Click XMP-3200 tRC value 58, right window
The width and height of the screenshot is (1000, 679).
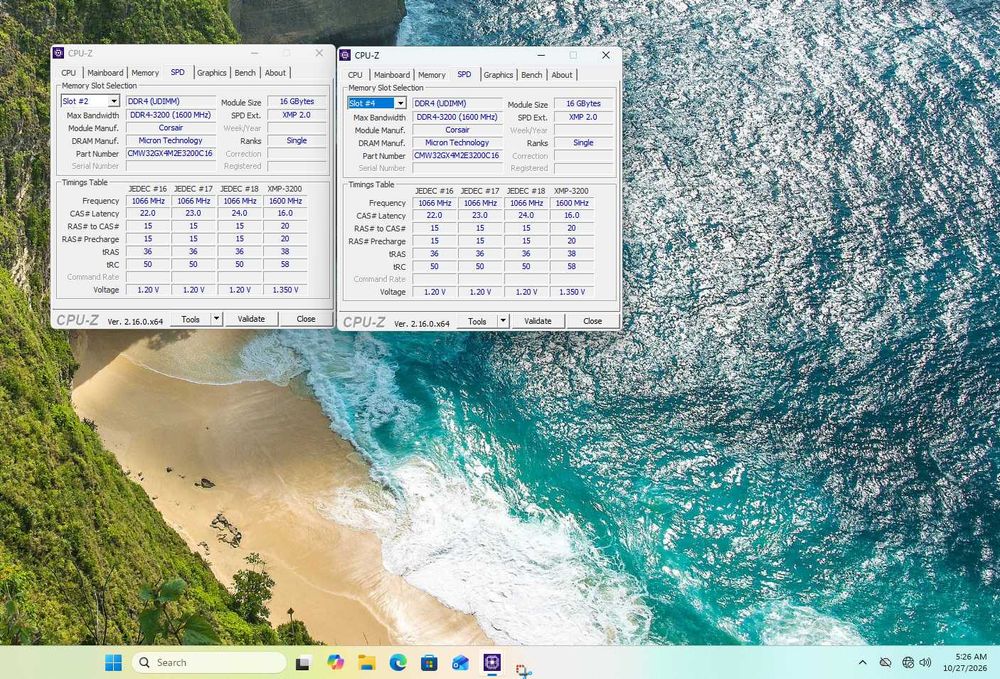(x=571, y=266)
